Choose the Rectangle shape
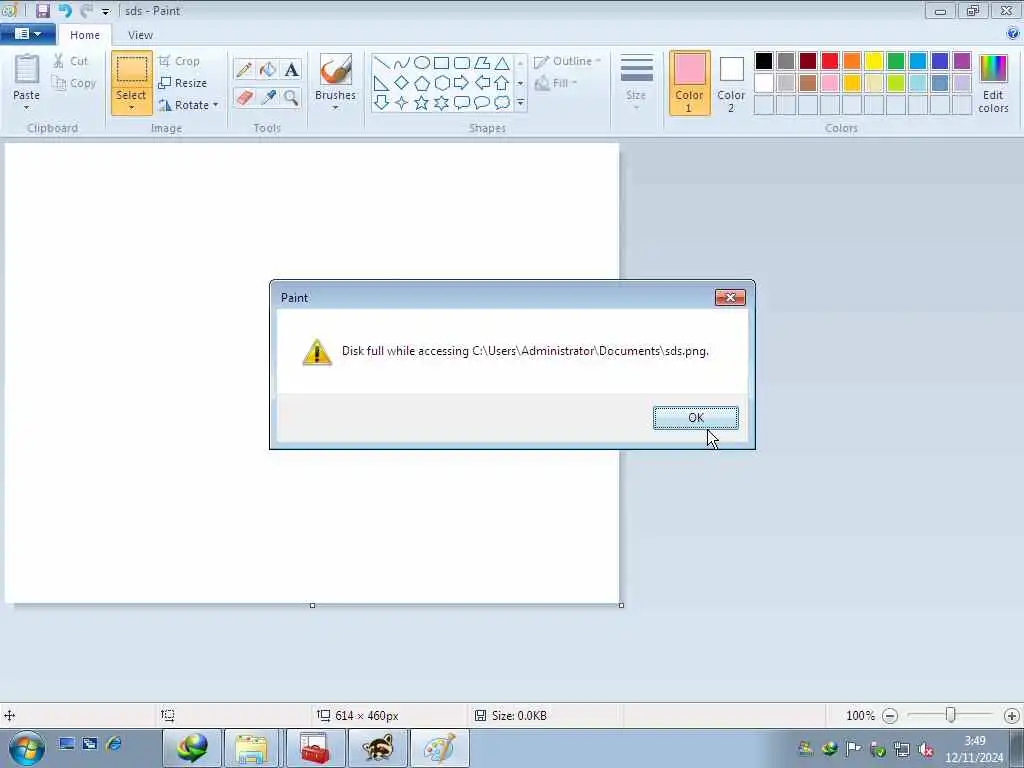Screen dimensions: 1024x768 tap(441, 63)
